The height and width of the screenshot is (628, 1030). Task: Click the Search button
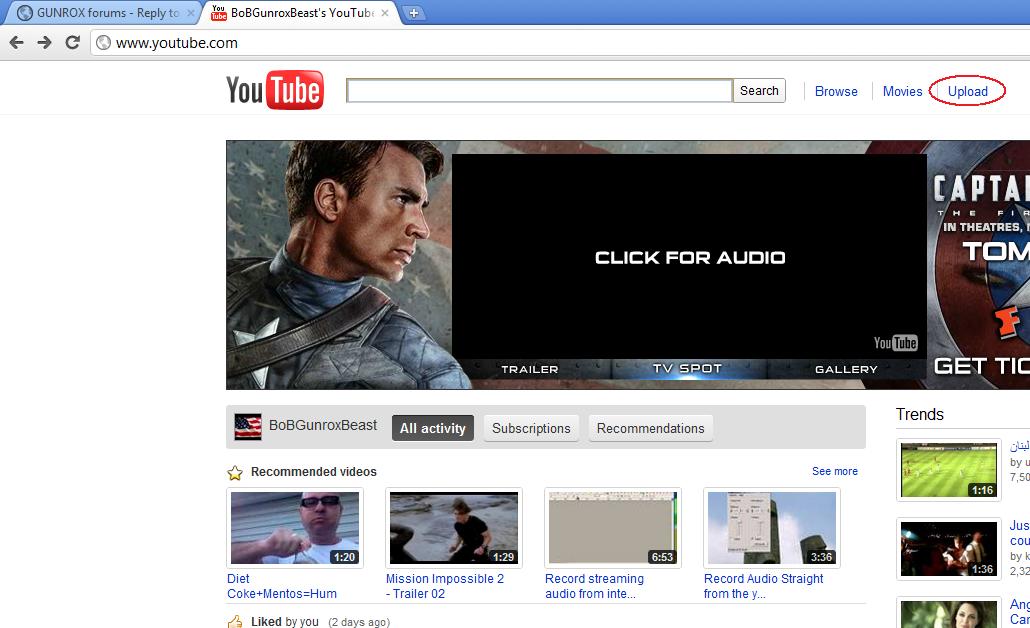click(x=759, y=91)
